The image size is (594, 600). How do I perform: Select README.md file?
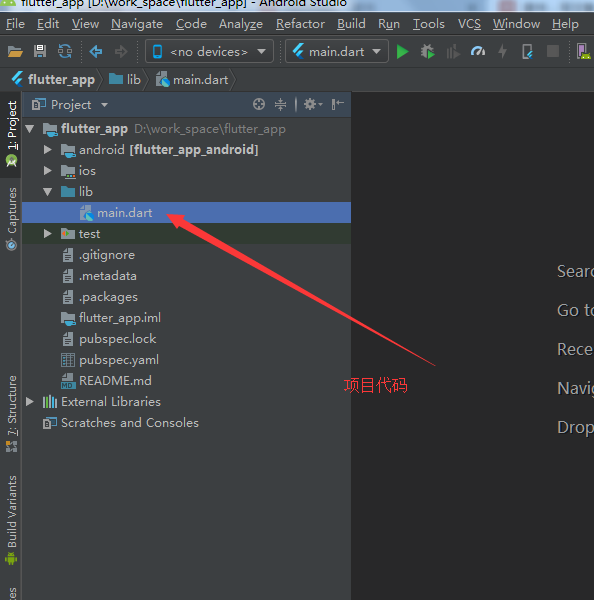(x=186, y=381)
